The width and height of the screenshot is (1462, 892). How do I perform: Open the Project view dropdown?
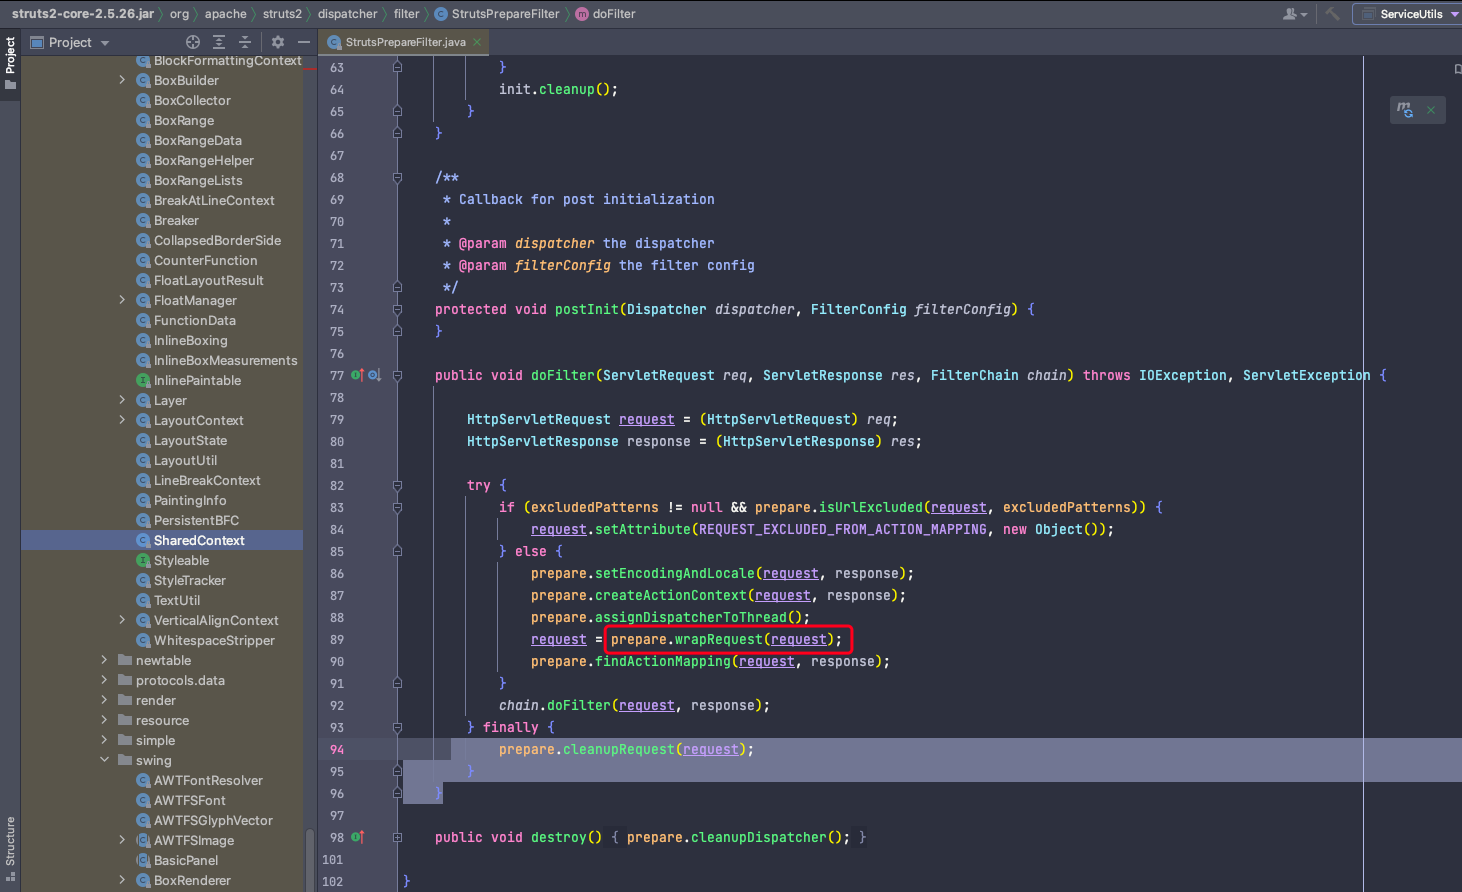pyautogui.click(x=70, y=42)
